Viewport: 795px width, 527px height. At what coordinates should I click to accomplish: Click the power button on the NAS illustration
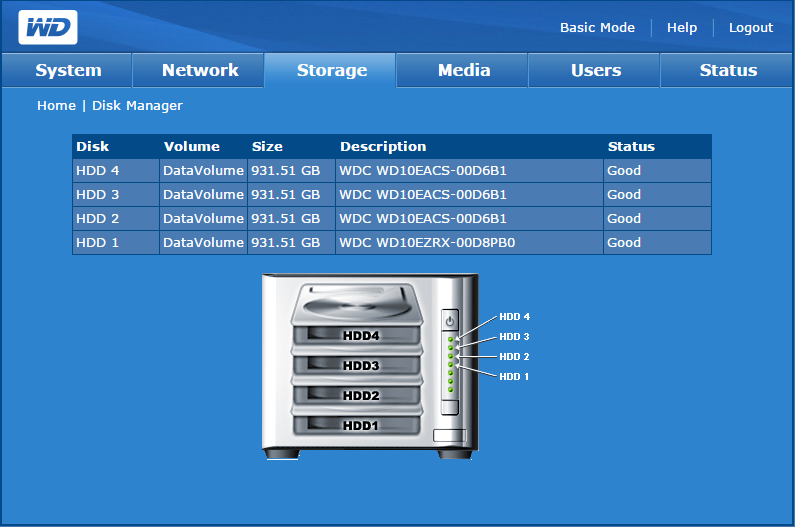[x=450, y=321]
